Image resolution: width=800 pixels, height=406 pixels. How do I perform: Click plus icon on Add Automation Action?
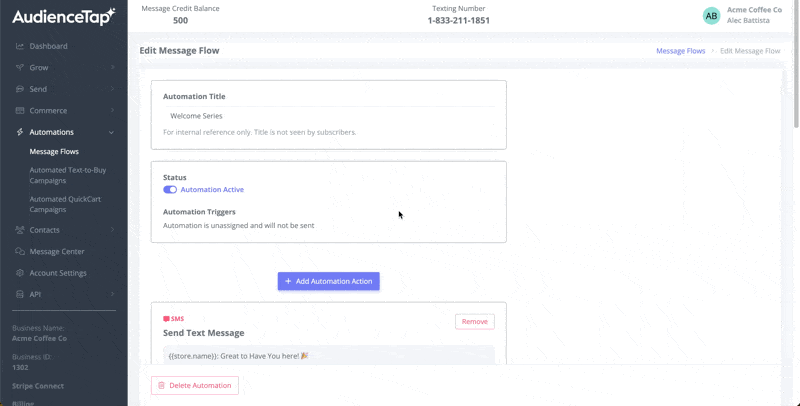coord(288,281)
